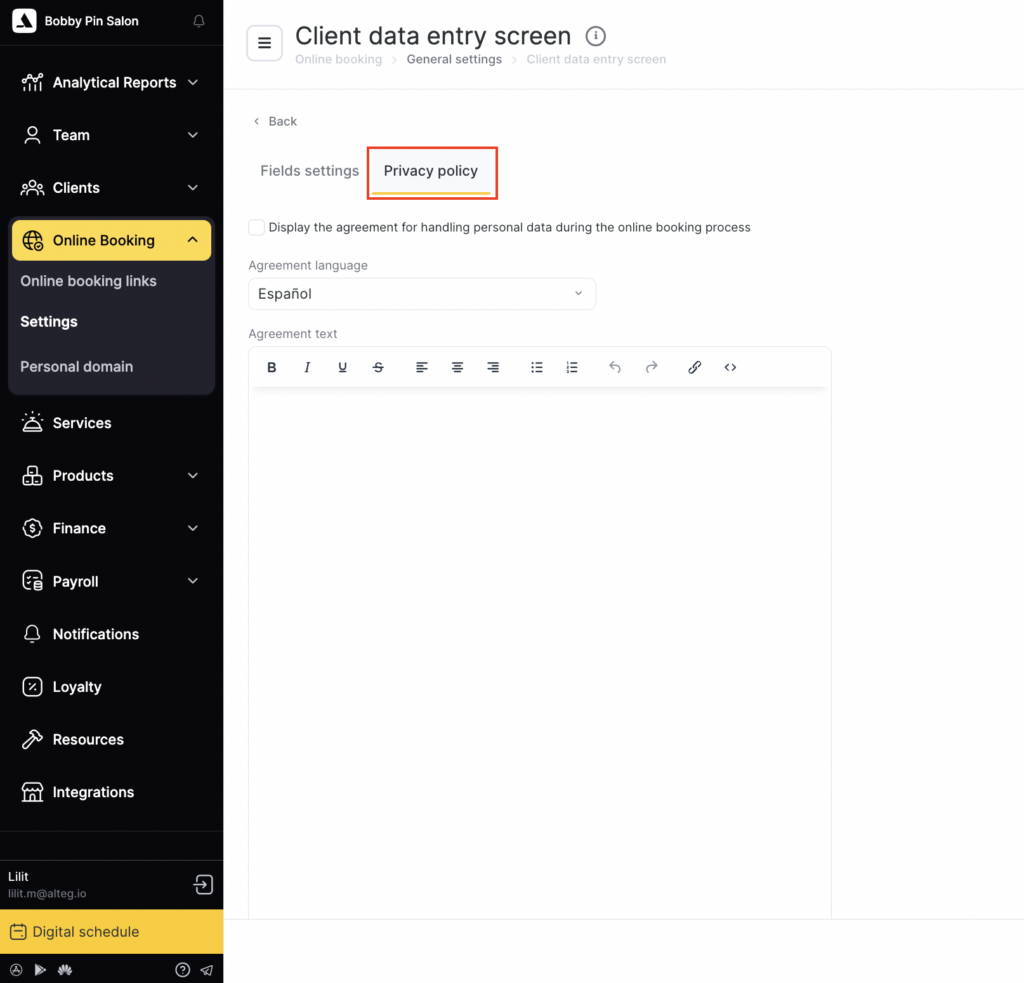Open the source code view icon
Screen dimensions: 1024x983
pos(730,368)
